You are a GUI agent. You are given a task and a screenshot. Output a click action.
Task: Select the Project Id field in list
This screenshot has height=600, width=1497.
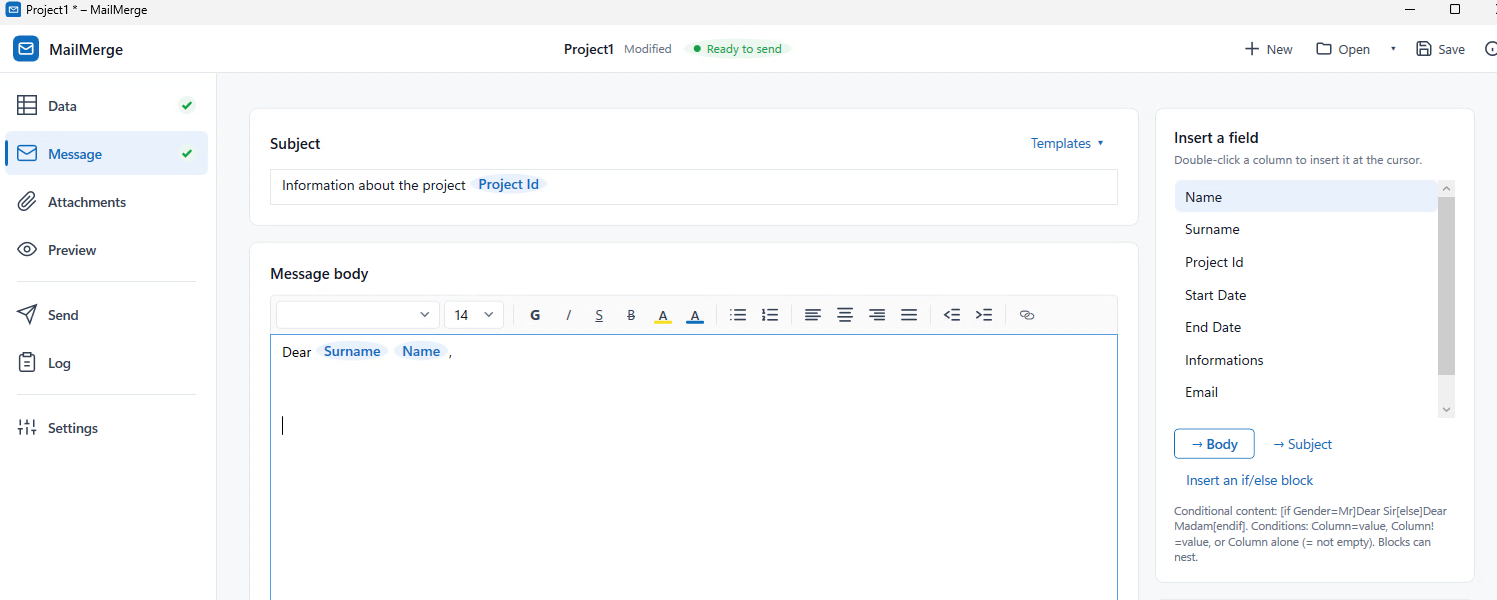click(x=1306, y=262)
